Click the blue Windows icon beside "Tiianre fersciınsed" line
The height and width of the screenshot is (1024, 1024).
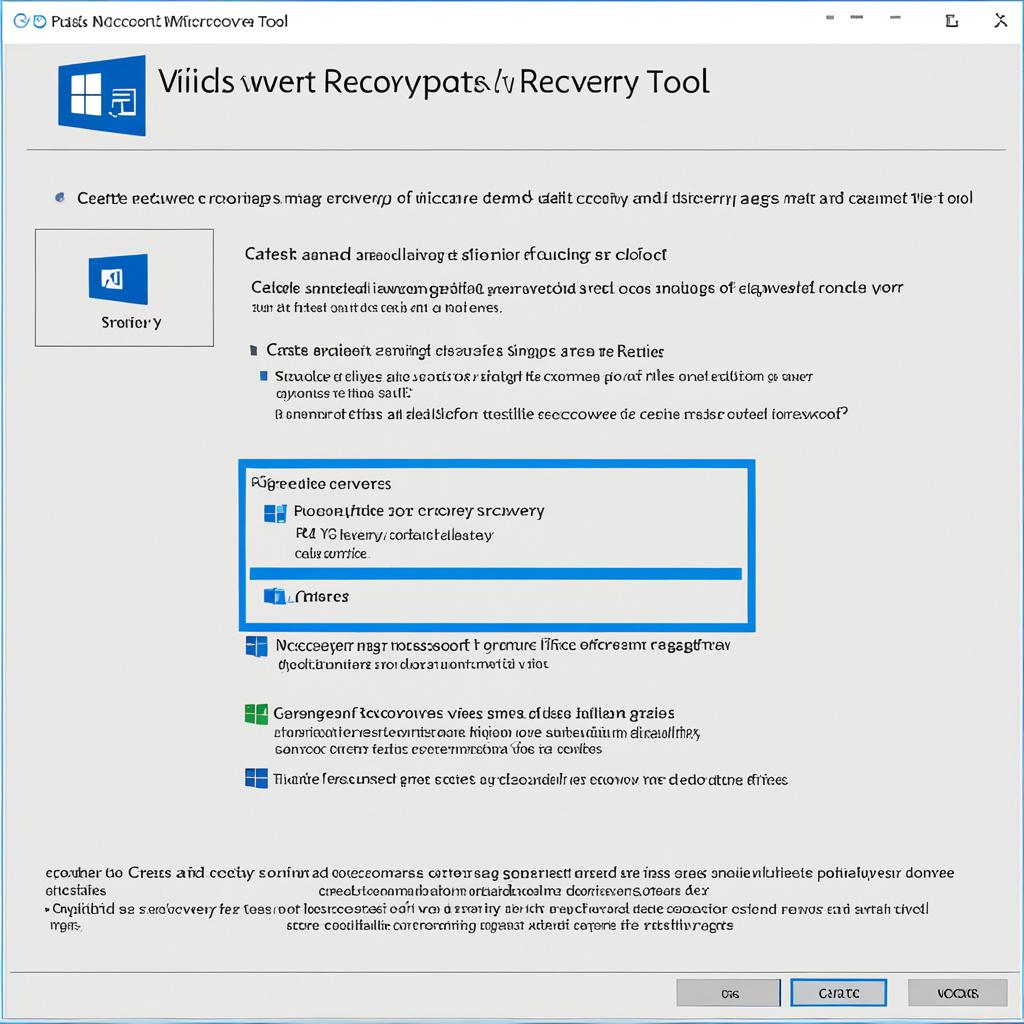pos(256,778)
